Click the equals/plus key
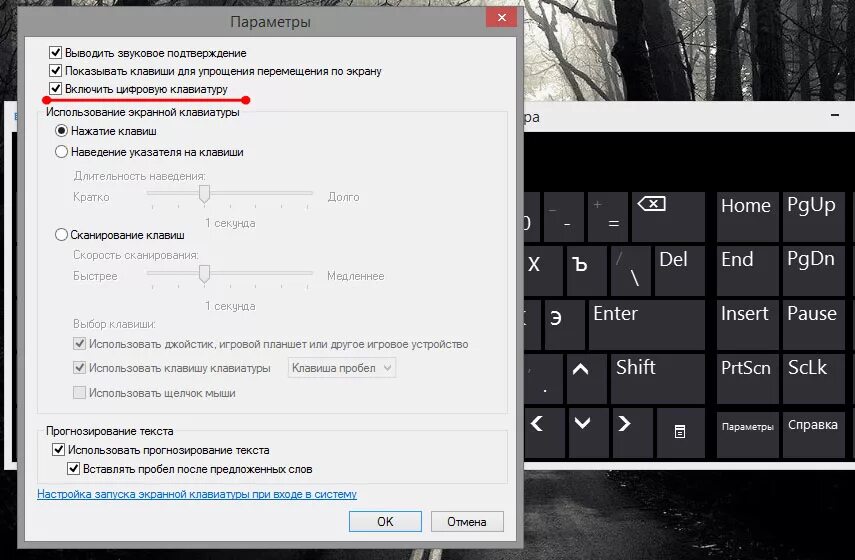Viewport: 855px width, 560px height. click(608, 217)
